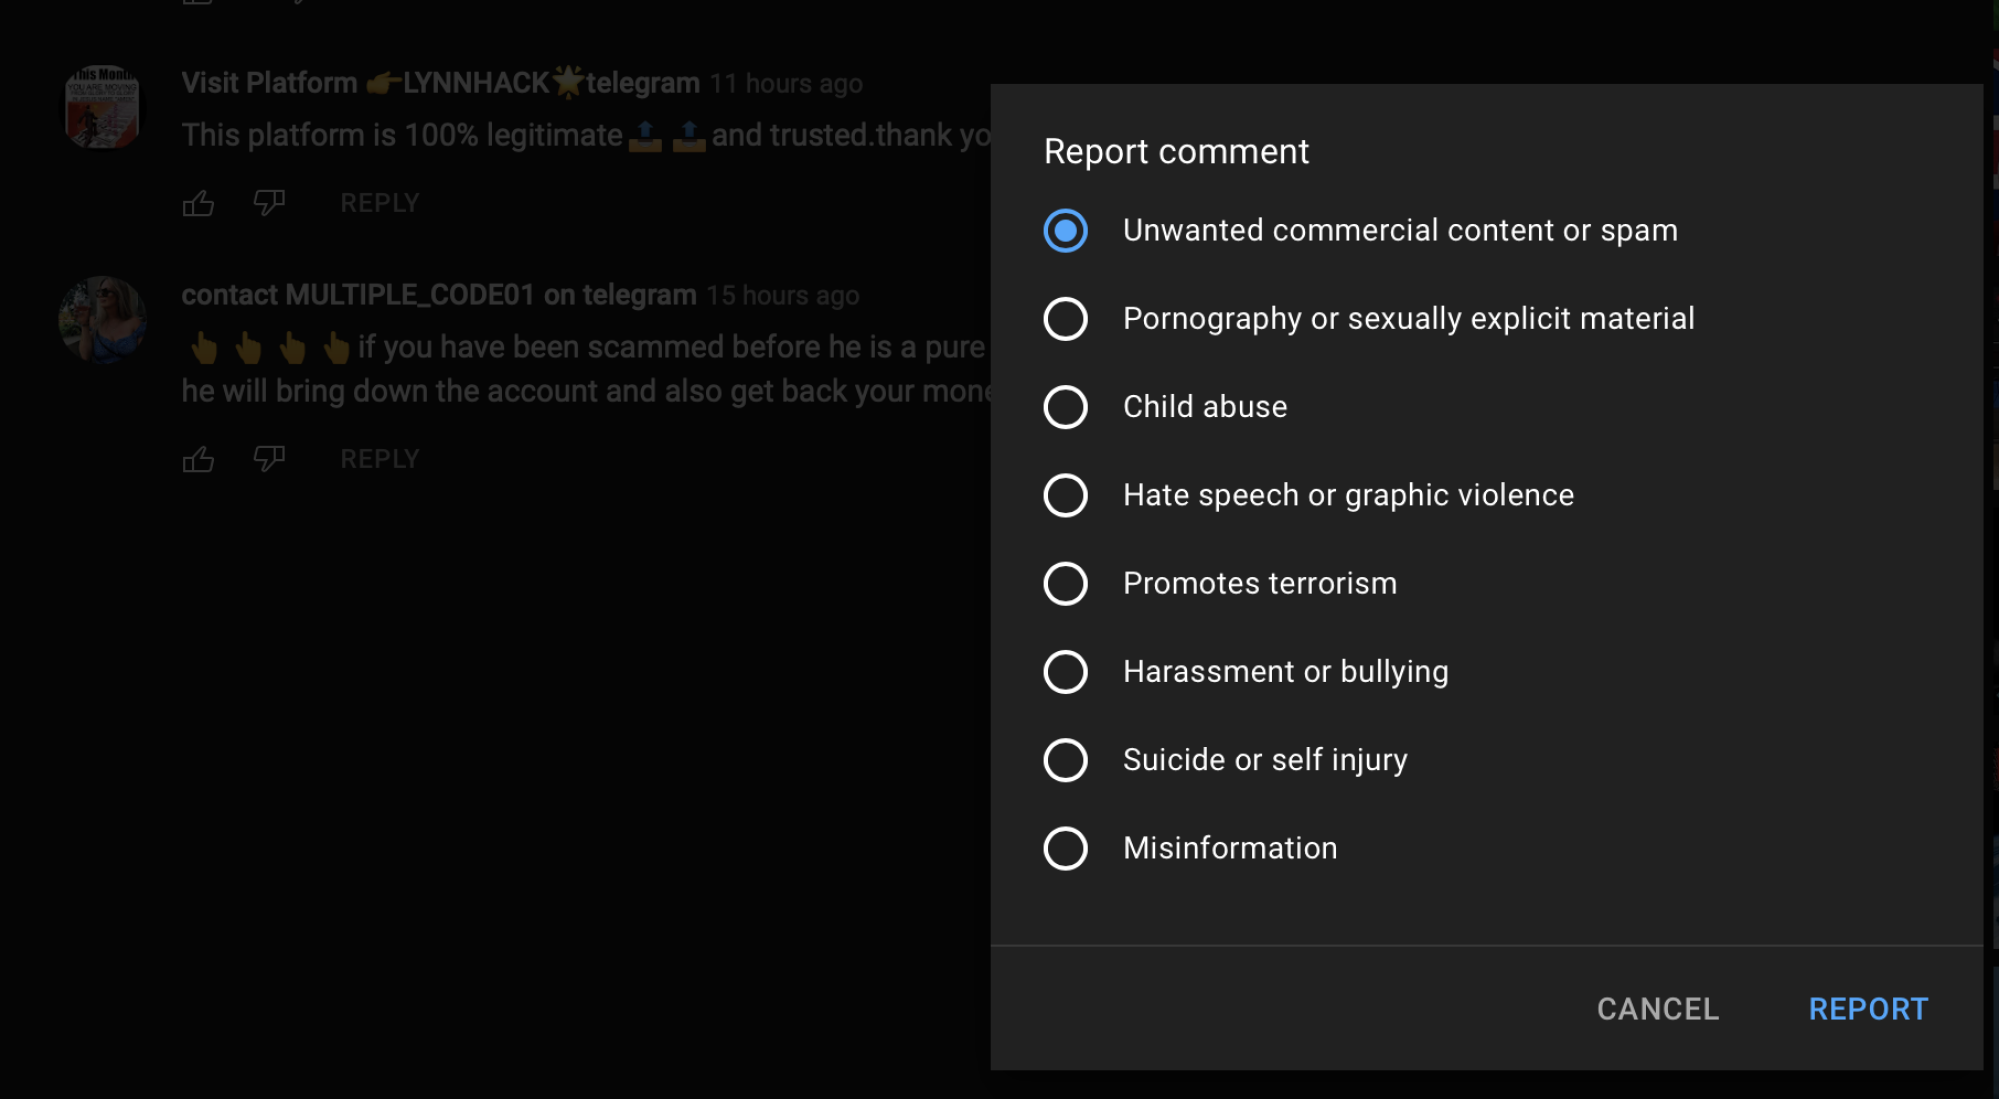1999x1099 pixels.
Task: Select Hate speech or graphic violence radio button
Action: (1064, 494)
